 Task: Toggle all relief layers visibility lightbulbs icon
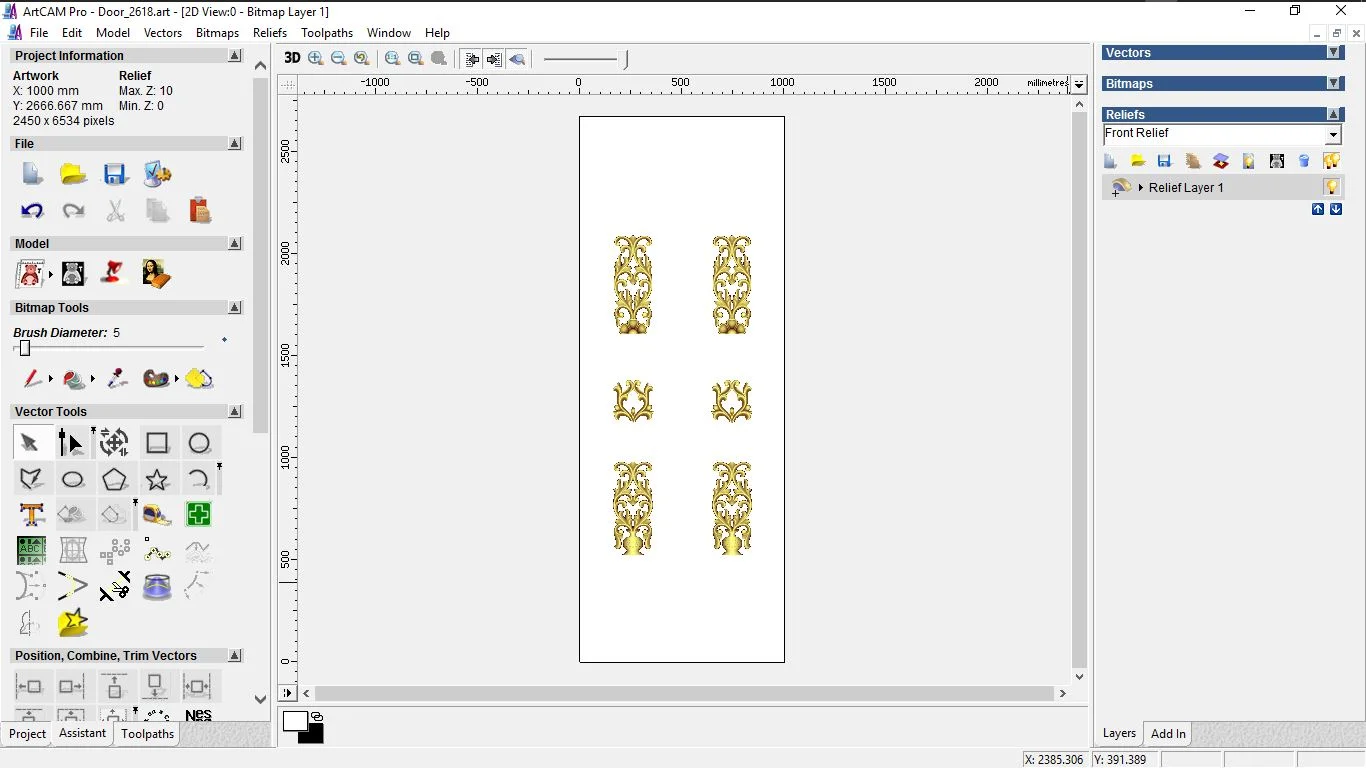tap(1331, 161)
